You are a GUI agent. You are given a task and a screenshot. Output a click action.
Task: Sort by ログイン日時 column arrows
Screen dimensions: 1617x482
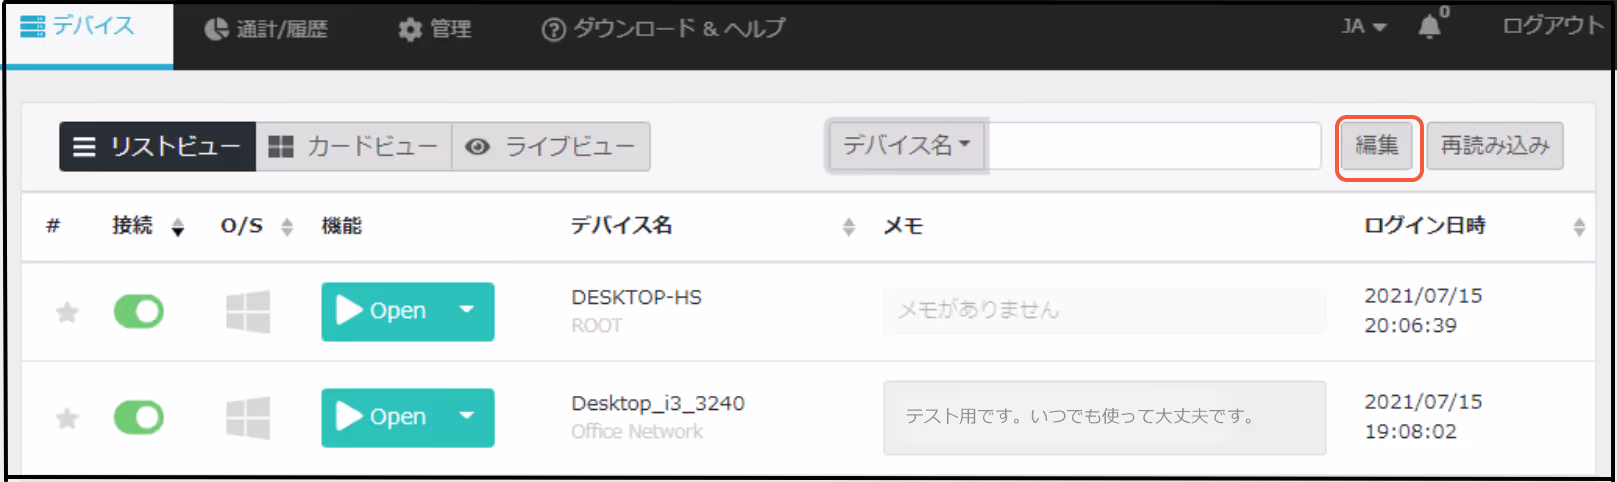click(1579, 227)
